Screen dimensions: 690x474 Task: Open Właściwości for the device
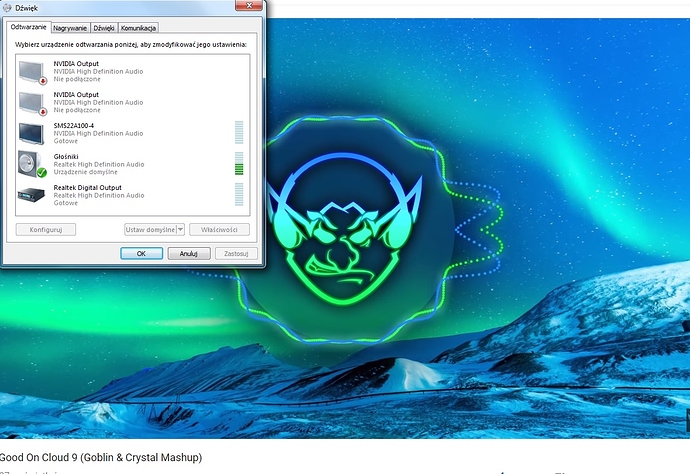click(x=219, y=229)
